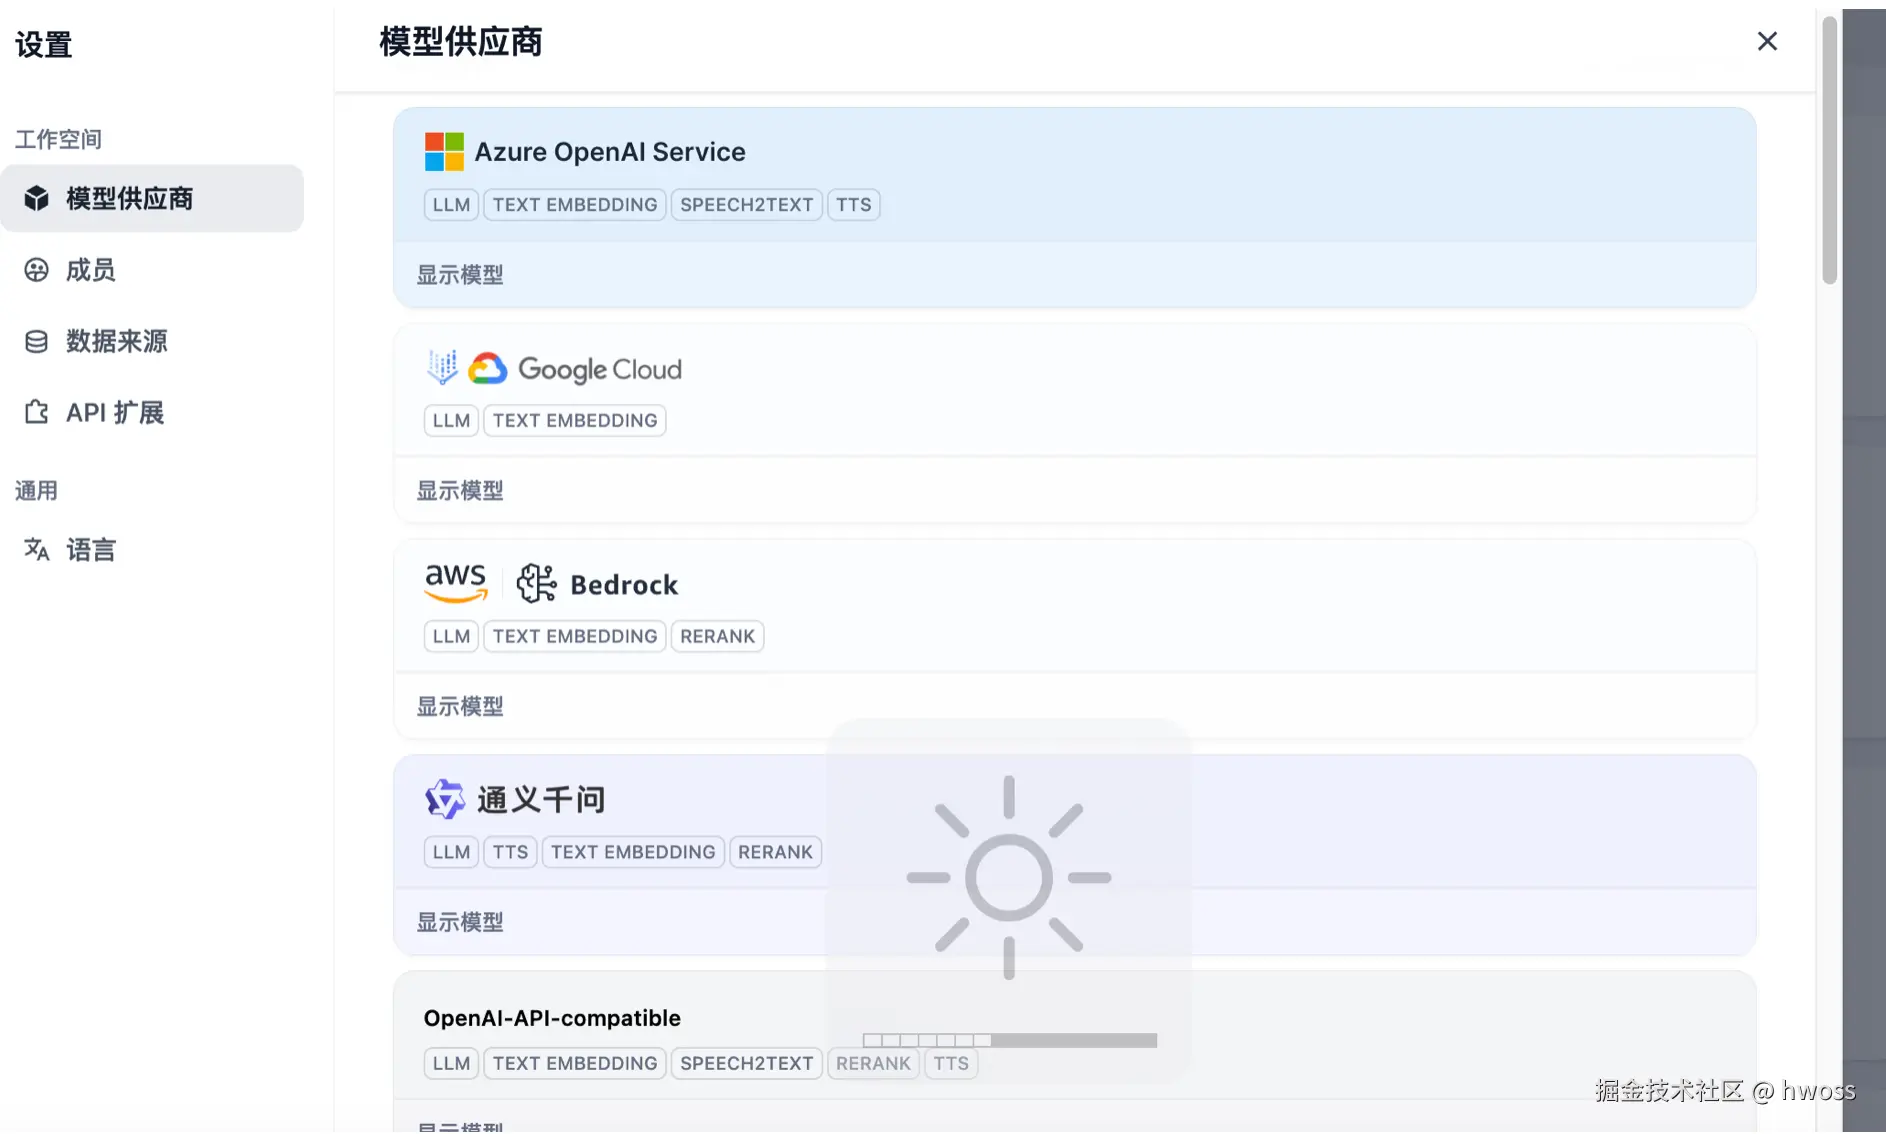
Task: Open the 数据来源 settings section
Action: 116,342
